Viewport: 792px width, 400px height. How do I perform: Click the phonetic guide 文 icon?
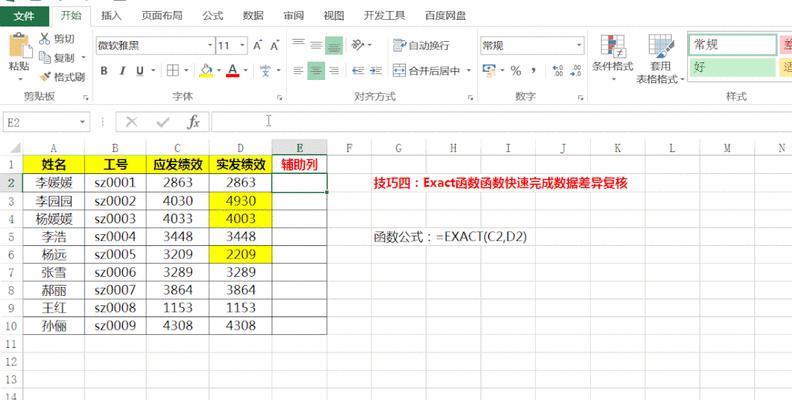tap(266, 71)
